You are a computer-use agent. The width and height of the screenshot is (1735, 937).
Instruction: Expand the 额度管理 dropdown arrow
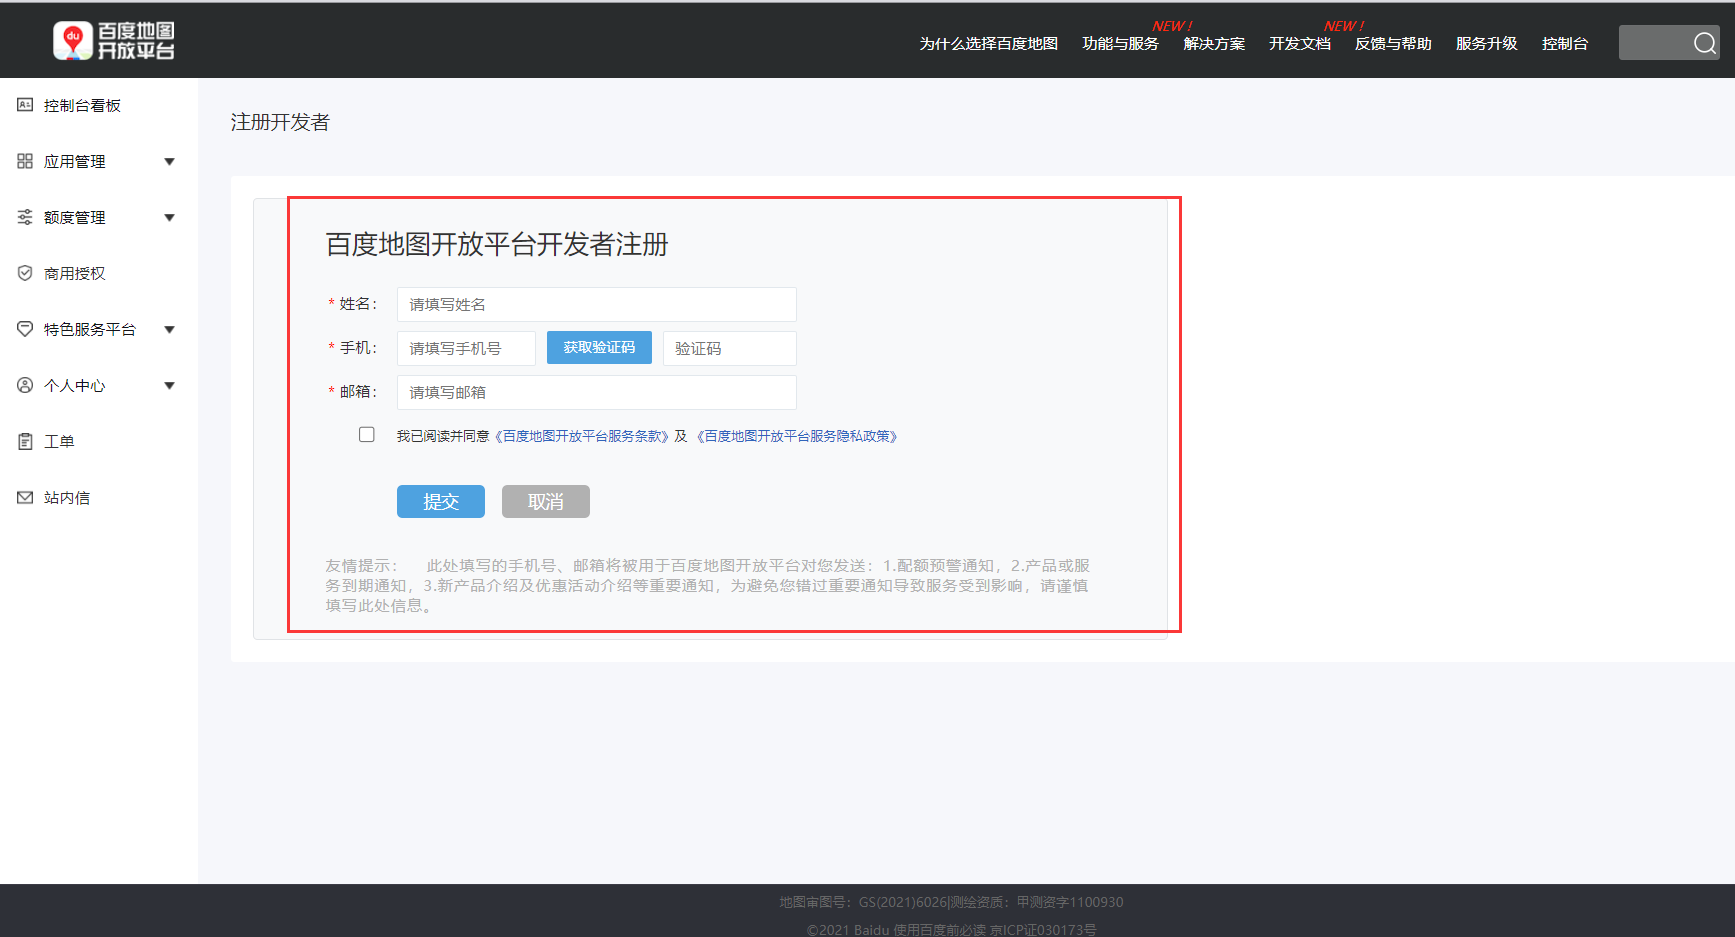point(169,216)
